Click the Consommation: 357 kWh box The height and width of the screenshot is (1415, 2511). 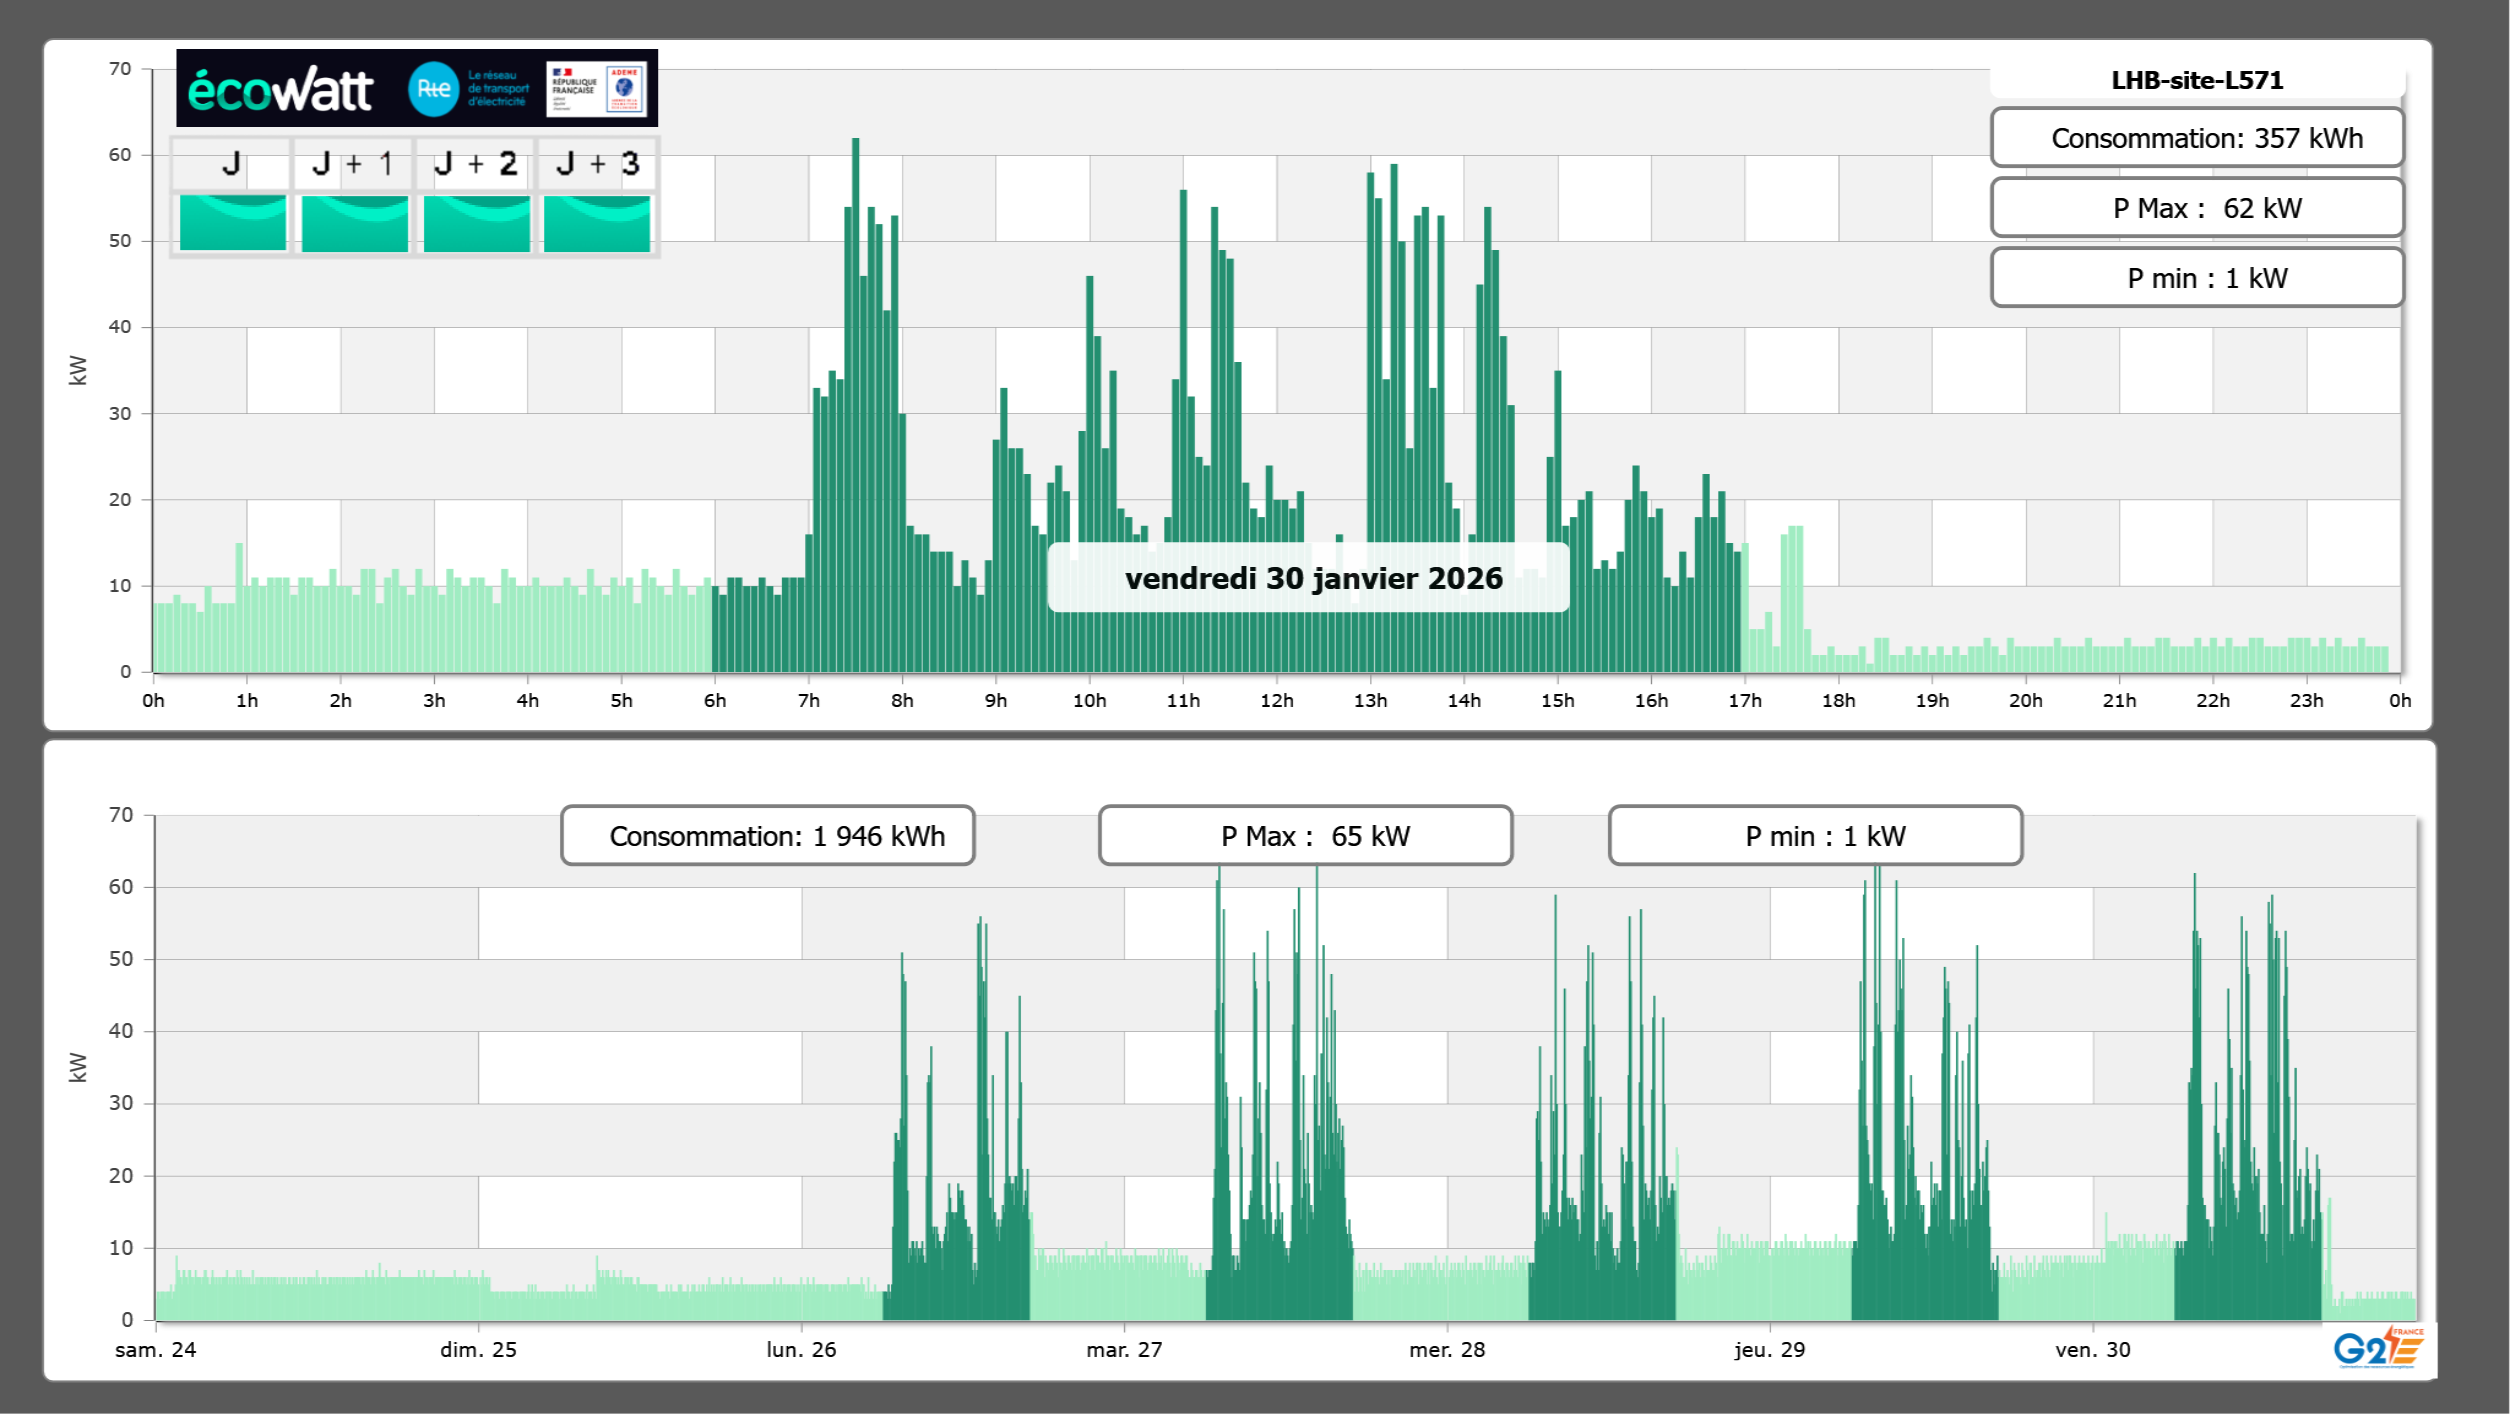tap(2197, 138)
